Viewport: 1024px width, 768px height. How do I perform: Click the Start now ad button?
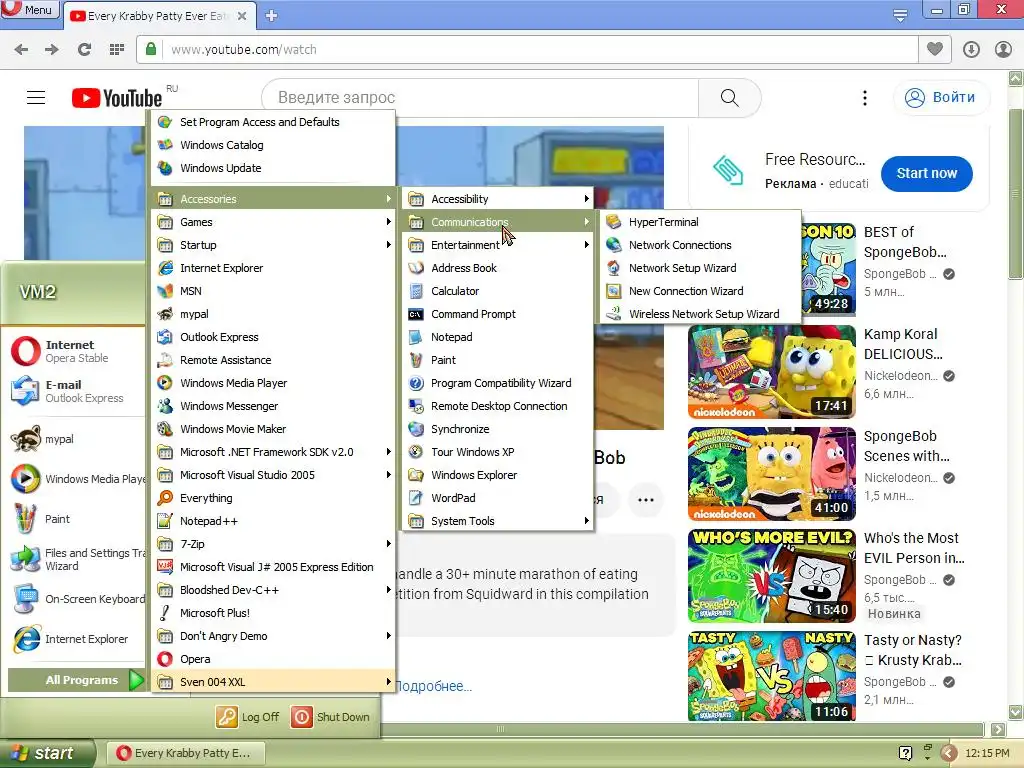click(926, 173)
